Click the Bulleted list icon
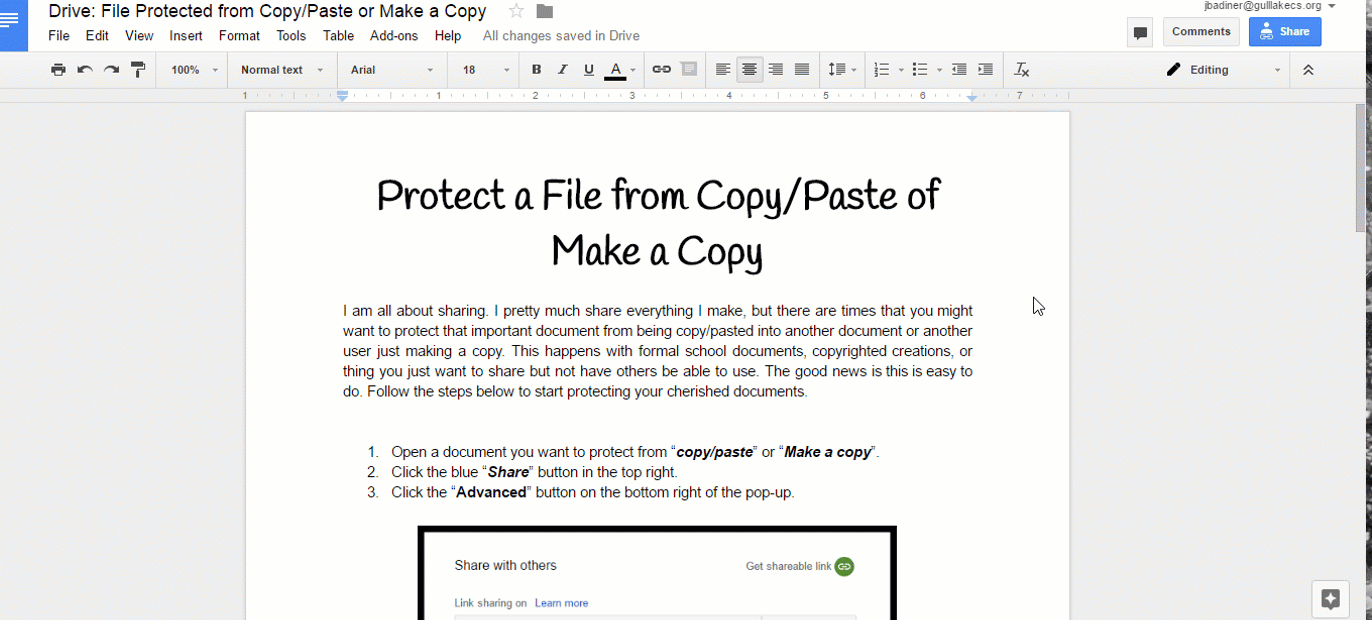Image resolution: width=1372 pixels, height=620 pixels. [920, 70]
